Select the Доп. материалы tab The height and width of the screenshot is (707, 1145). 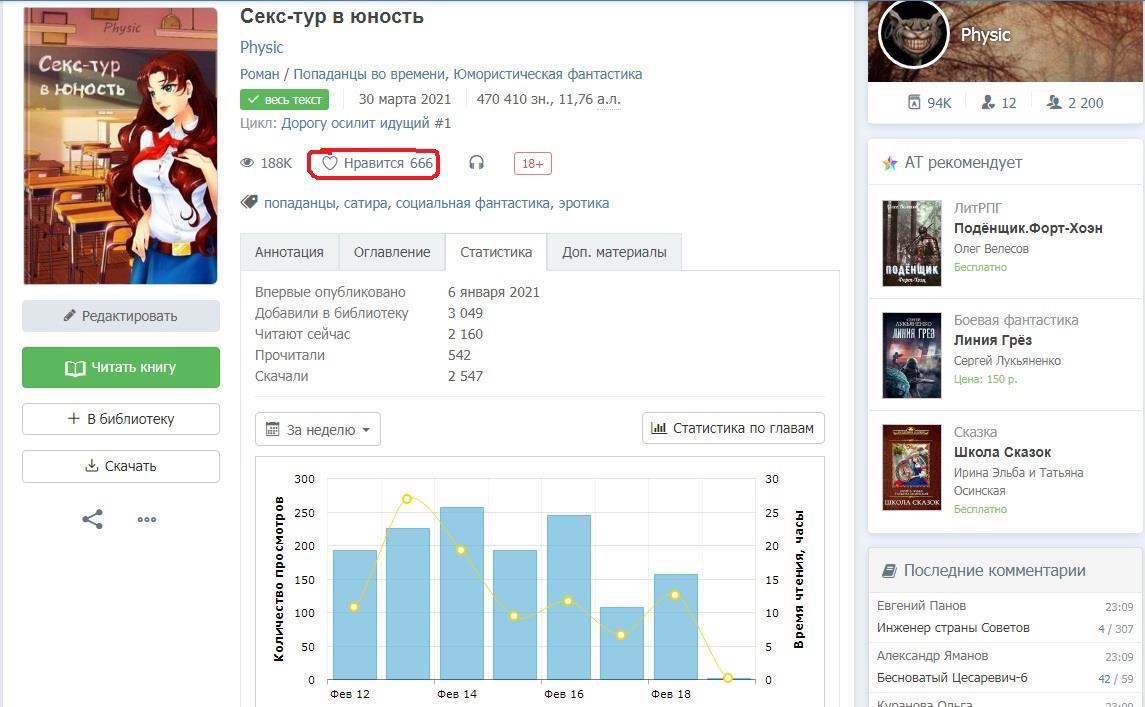[x=614, y=252]
